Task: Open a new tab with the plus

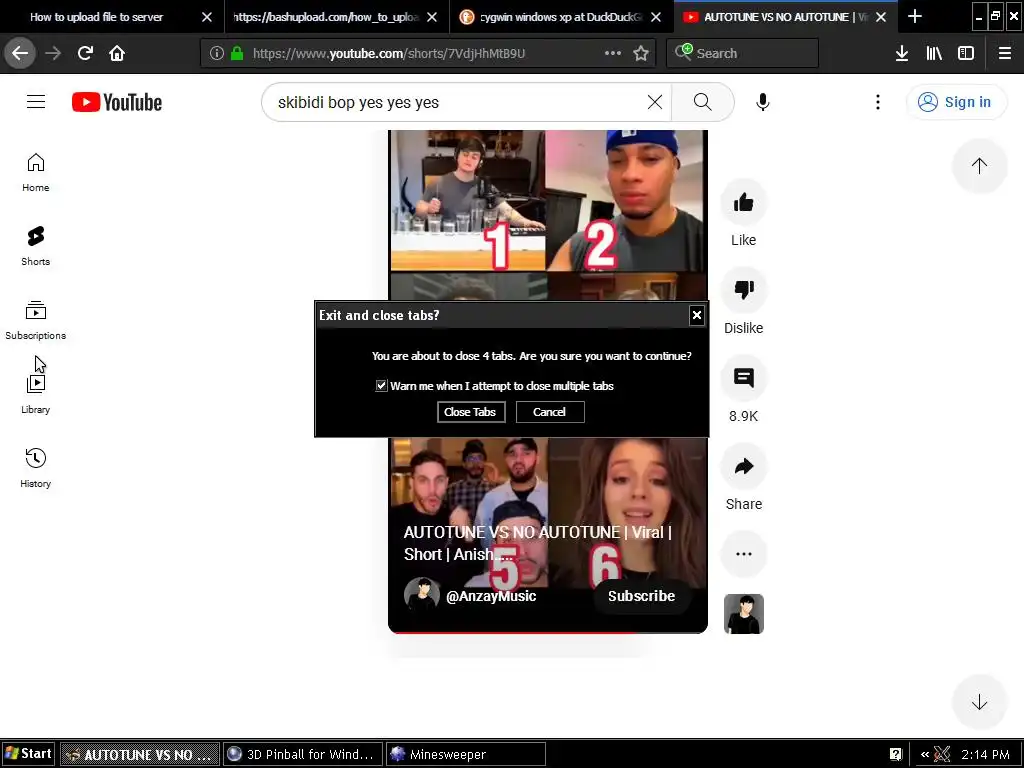Action: 915,17
